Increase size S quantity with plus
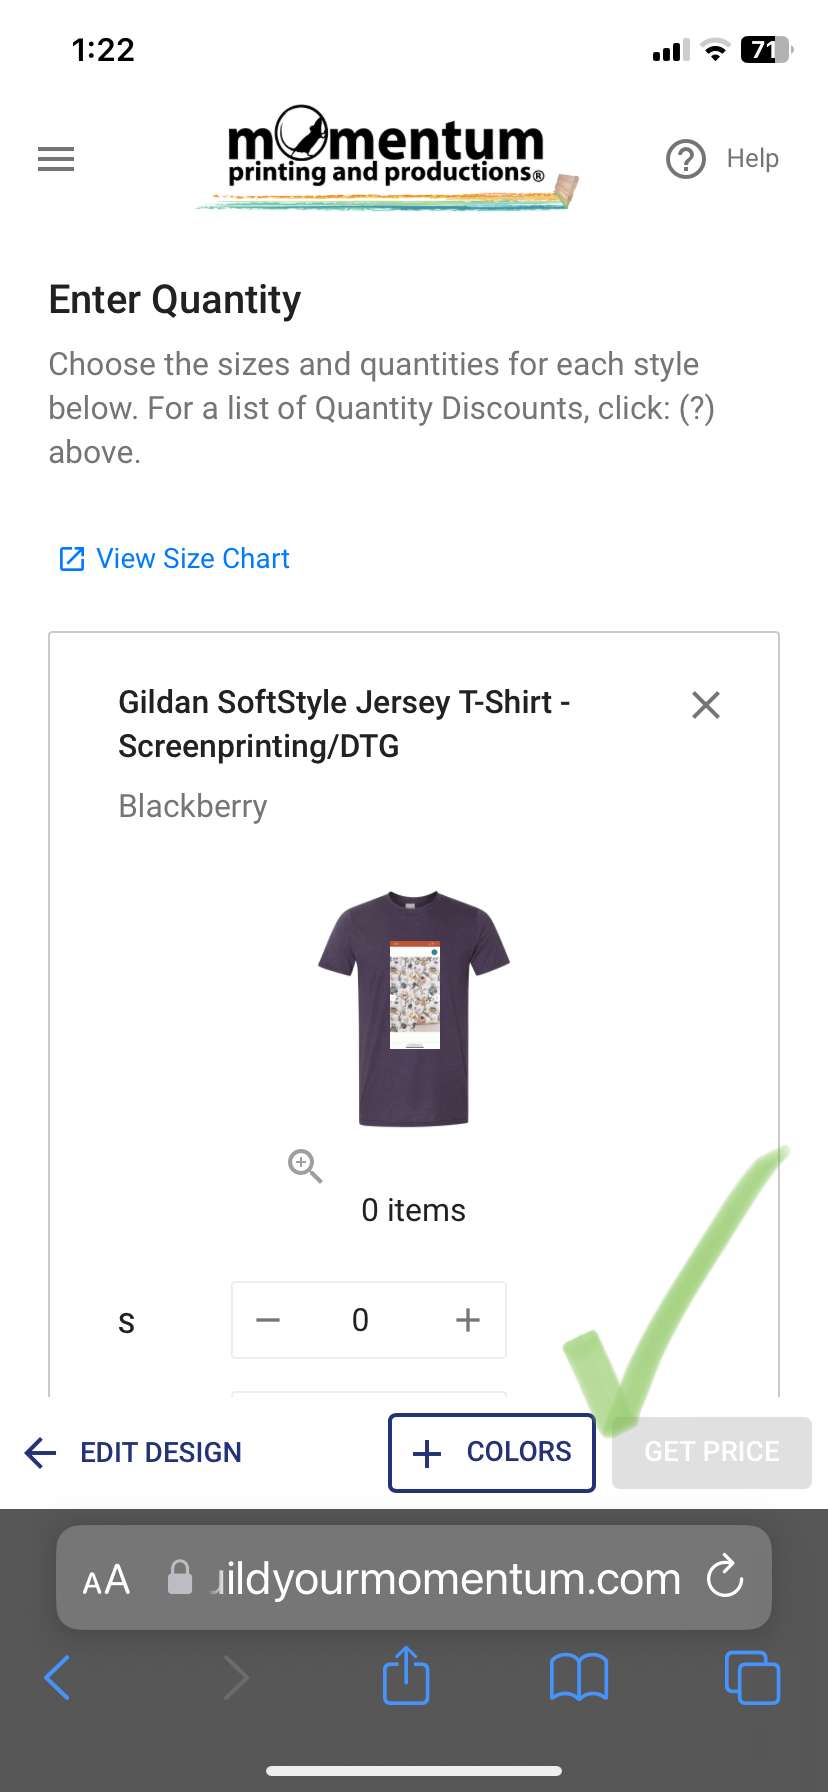Viewport: 828px width, 1792px height. (x=468, y=1320)
